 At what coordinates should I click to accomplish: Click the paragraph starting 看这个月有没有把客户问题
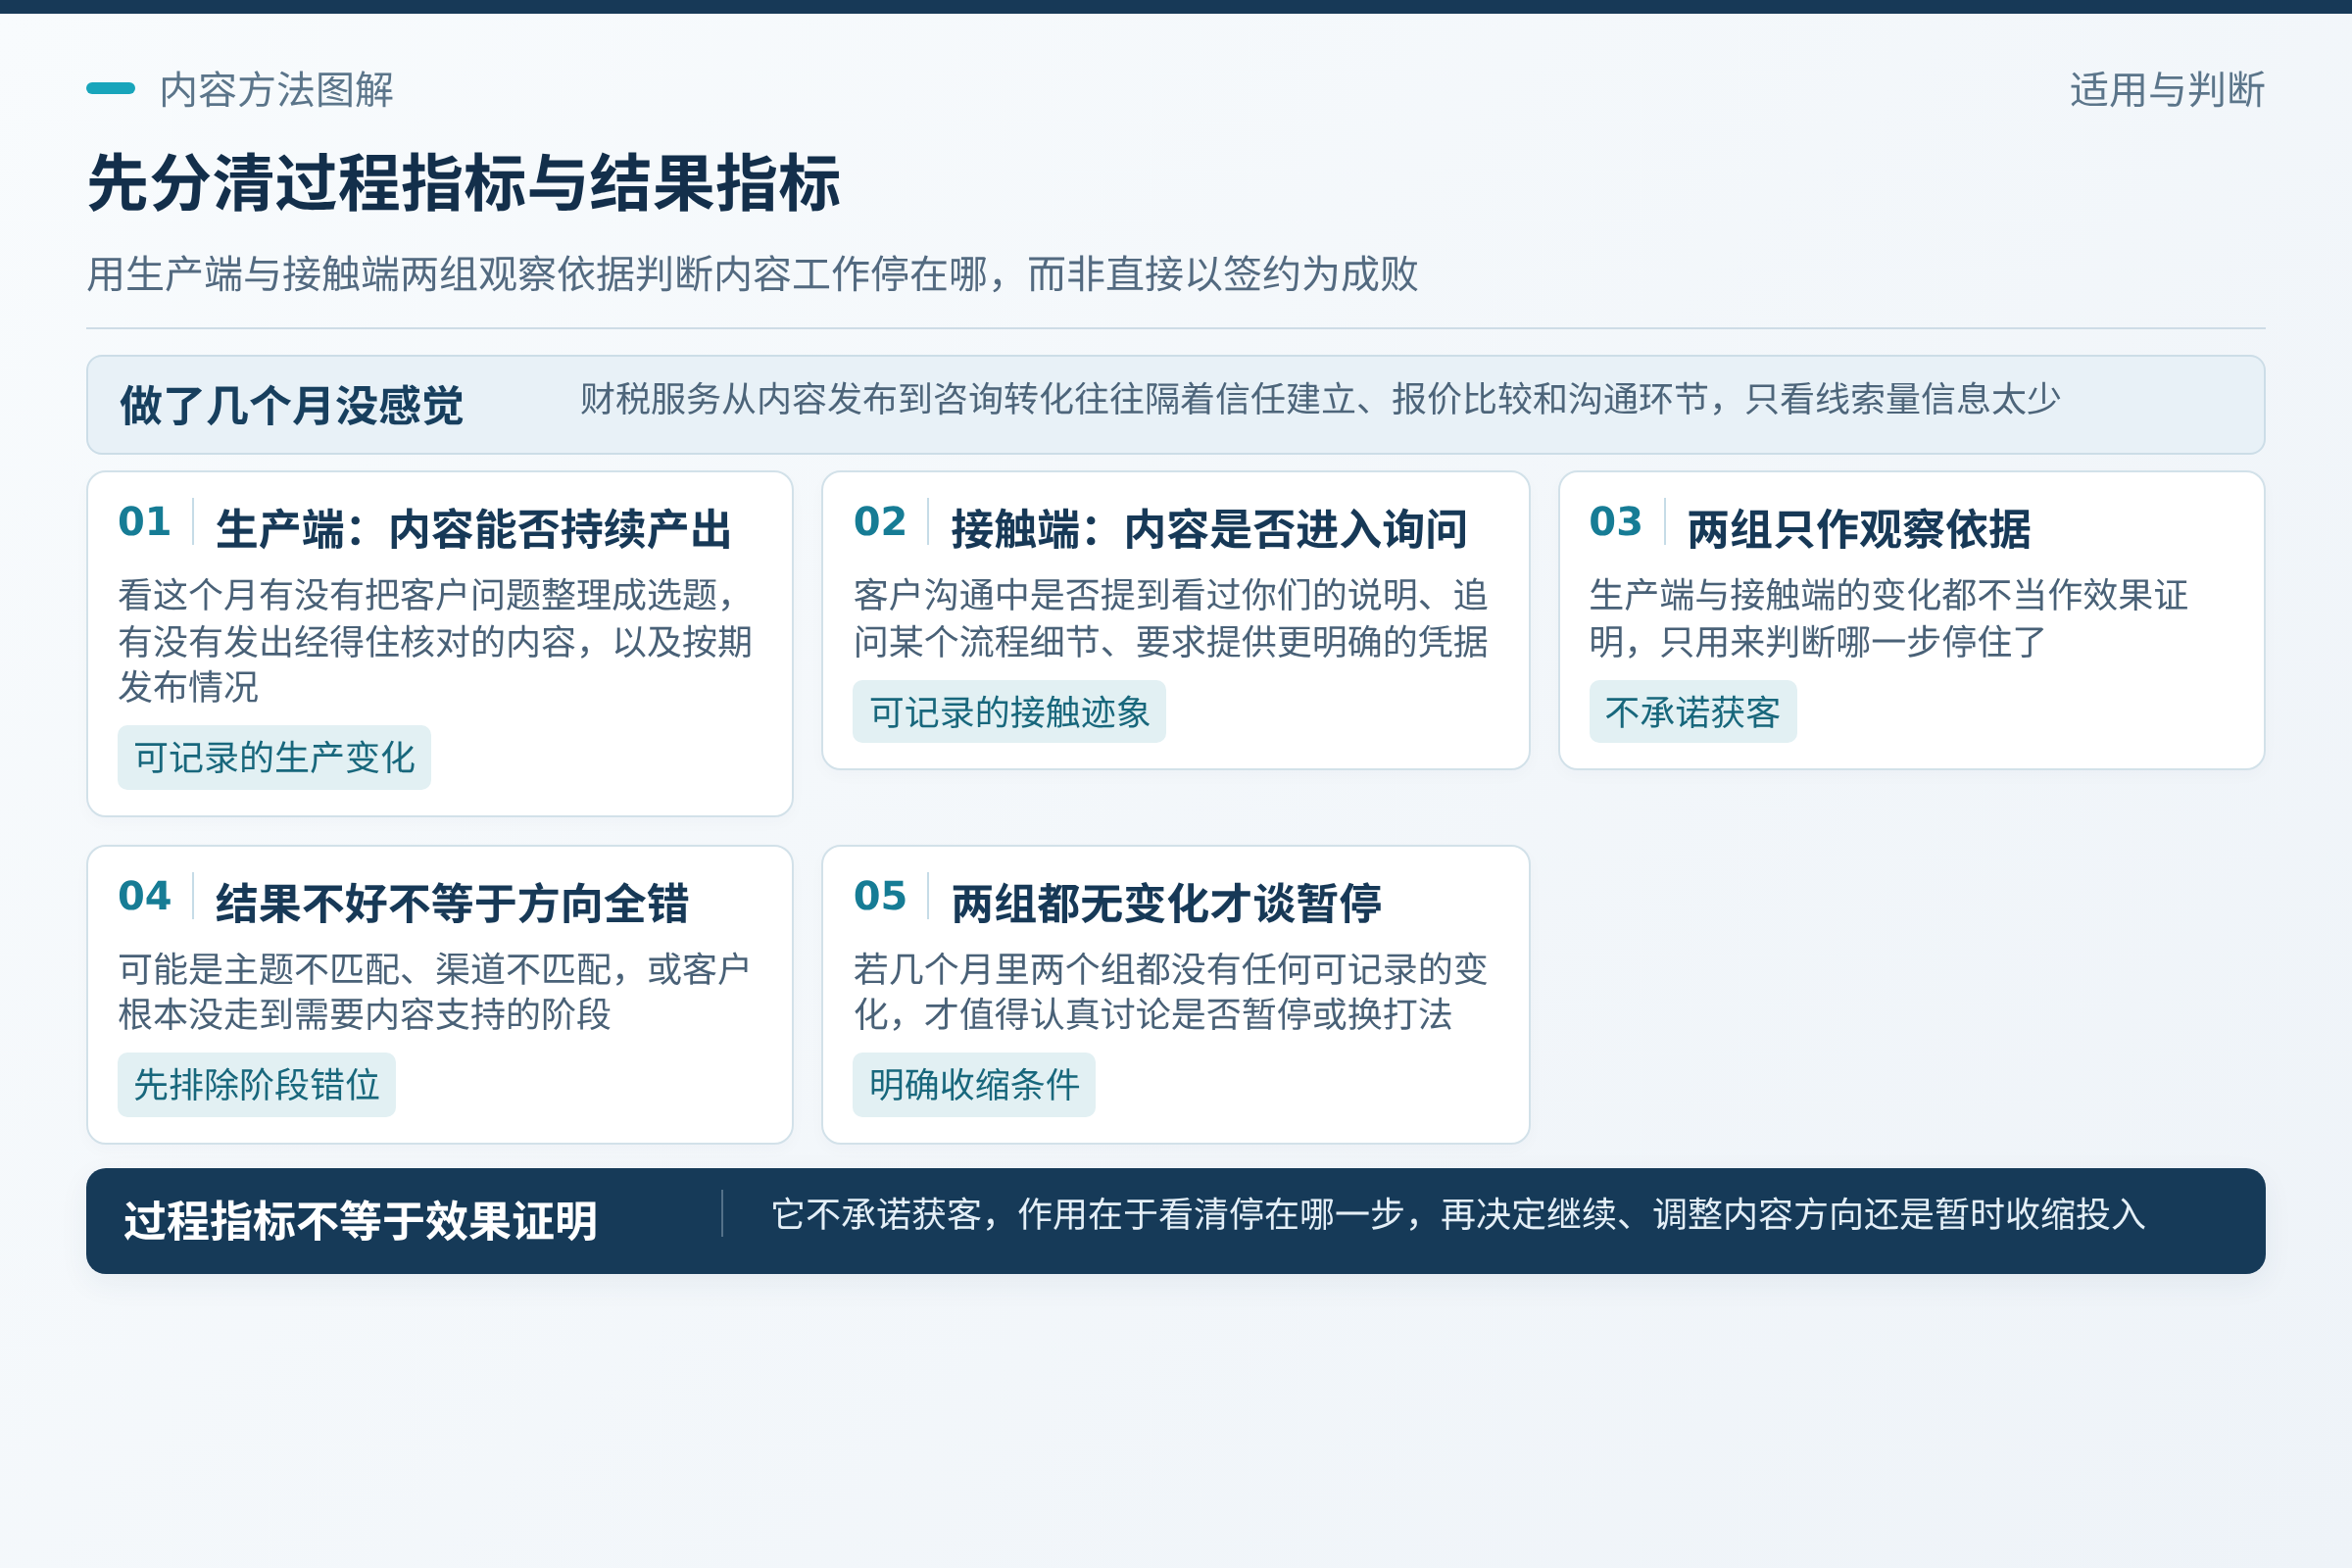[x=435, y=641]
